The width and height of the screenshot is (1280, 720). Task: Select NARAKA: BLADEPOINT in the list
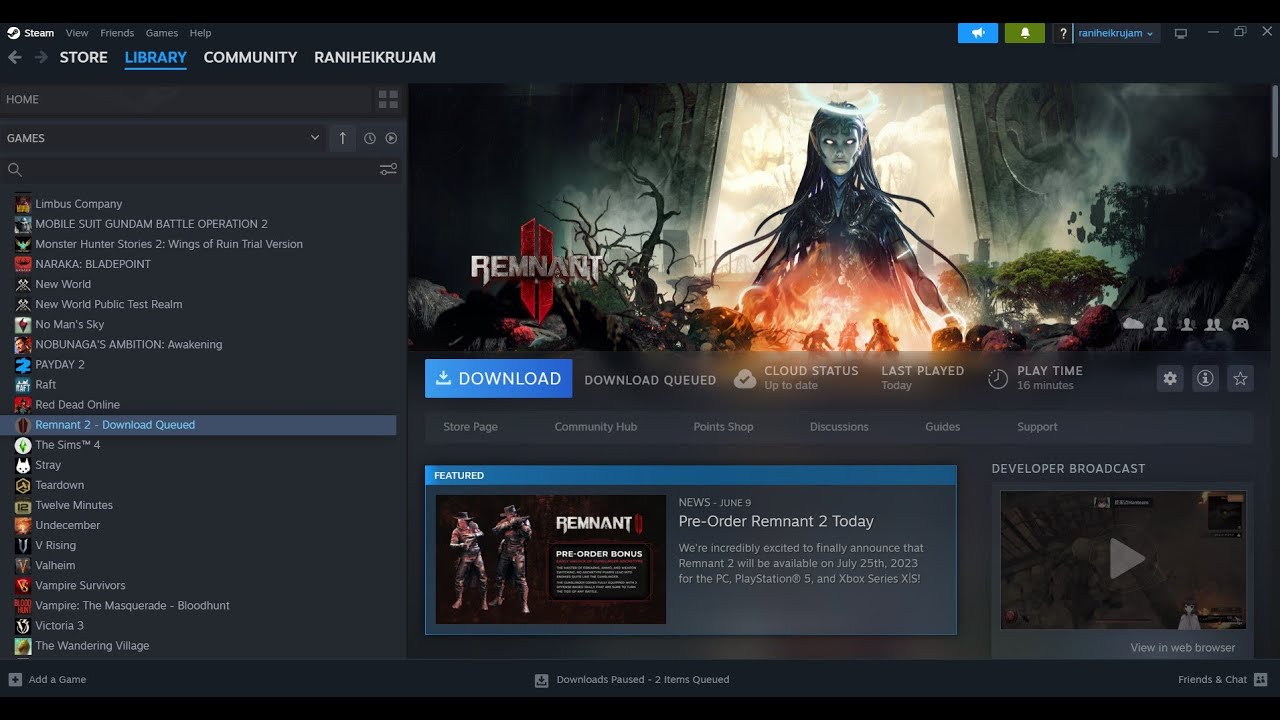coord(93,264)
